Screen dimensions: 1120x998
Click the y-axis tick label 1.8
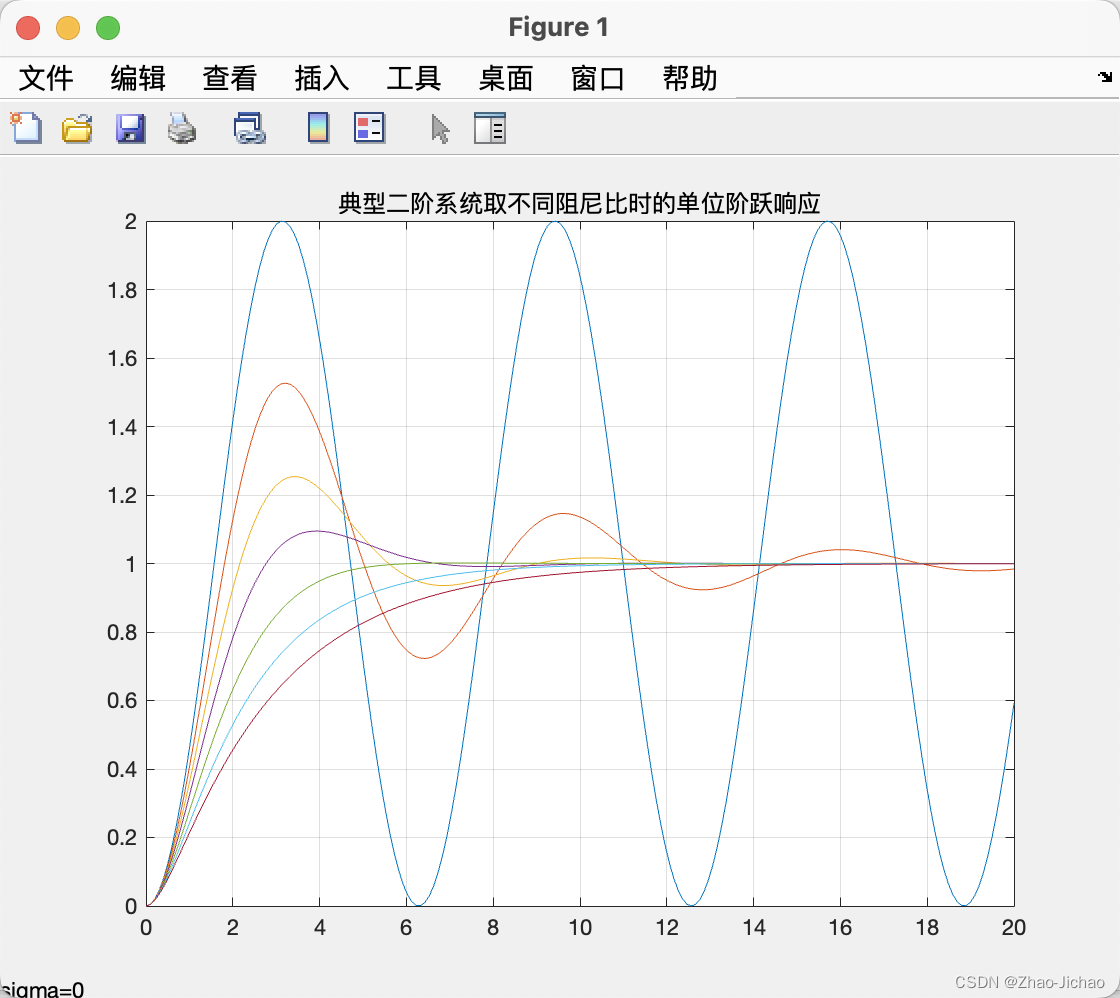122,291
